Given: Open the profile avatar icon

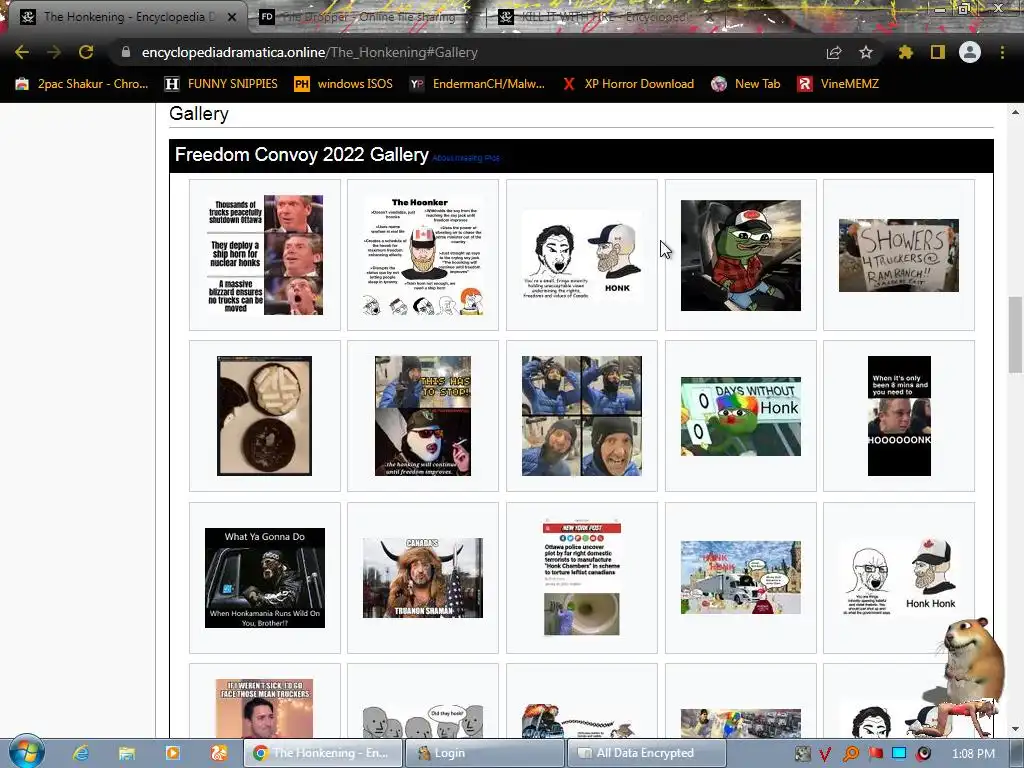Looking at the screenshot, I should 970,52.
